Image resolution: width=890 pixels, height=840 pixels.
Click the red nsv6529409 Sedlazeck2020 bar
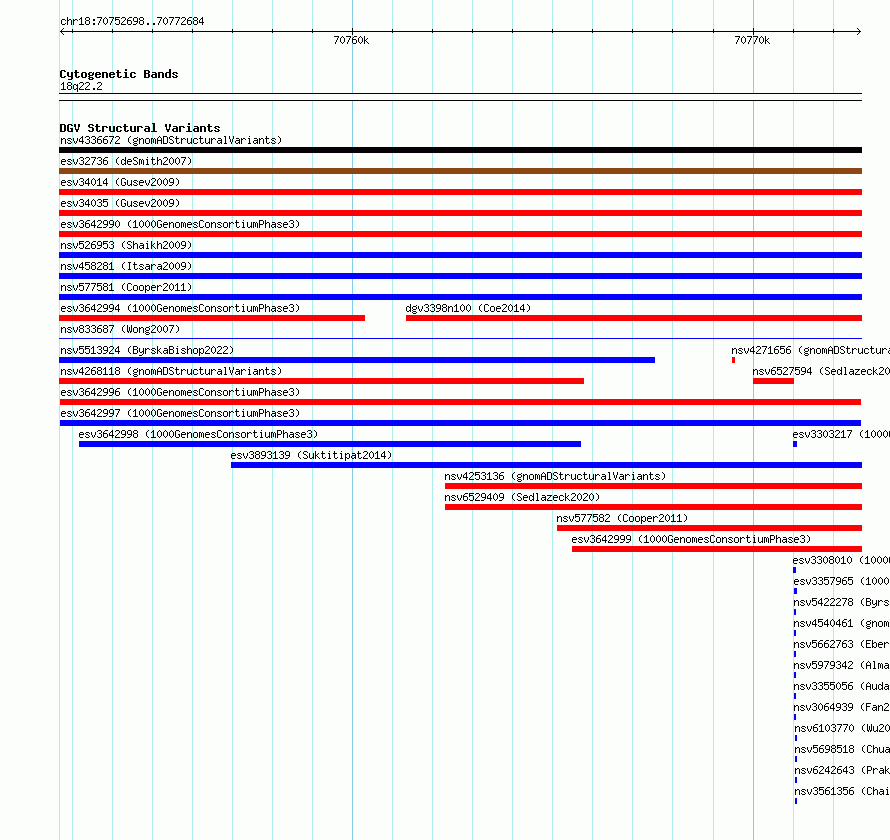coord(653,507)
